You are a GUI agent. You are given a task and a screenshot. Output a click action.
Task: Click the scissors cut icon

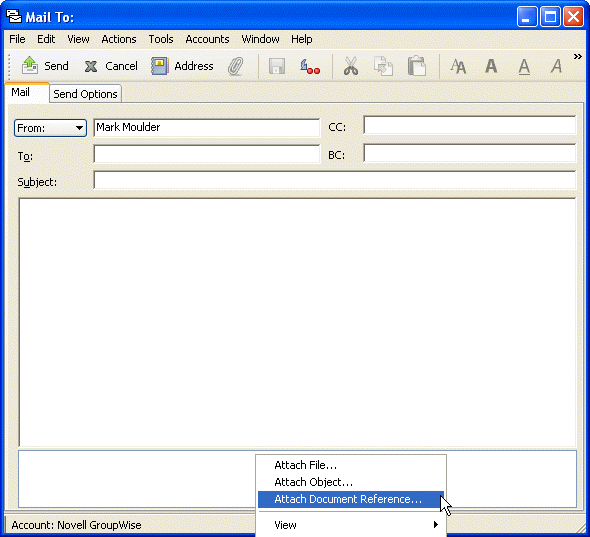[x=351, y=66]
